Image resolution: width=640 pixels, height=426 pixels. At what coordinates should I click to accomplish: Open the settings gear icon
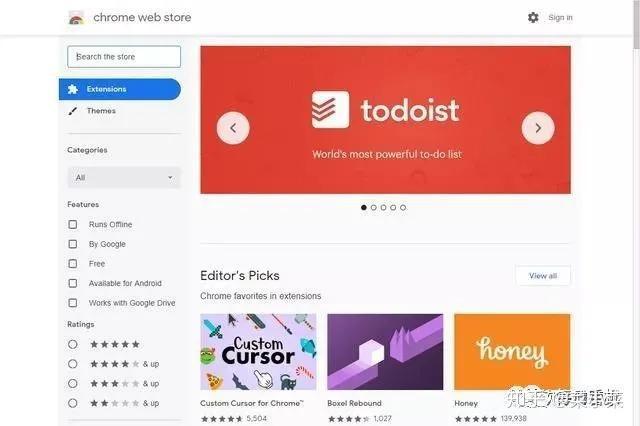[x=533, y=18]
